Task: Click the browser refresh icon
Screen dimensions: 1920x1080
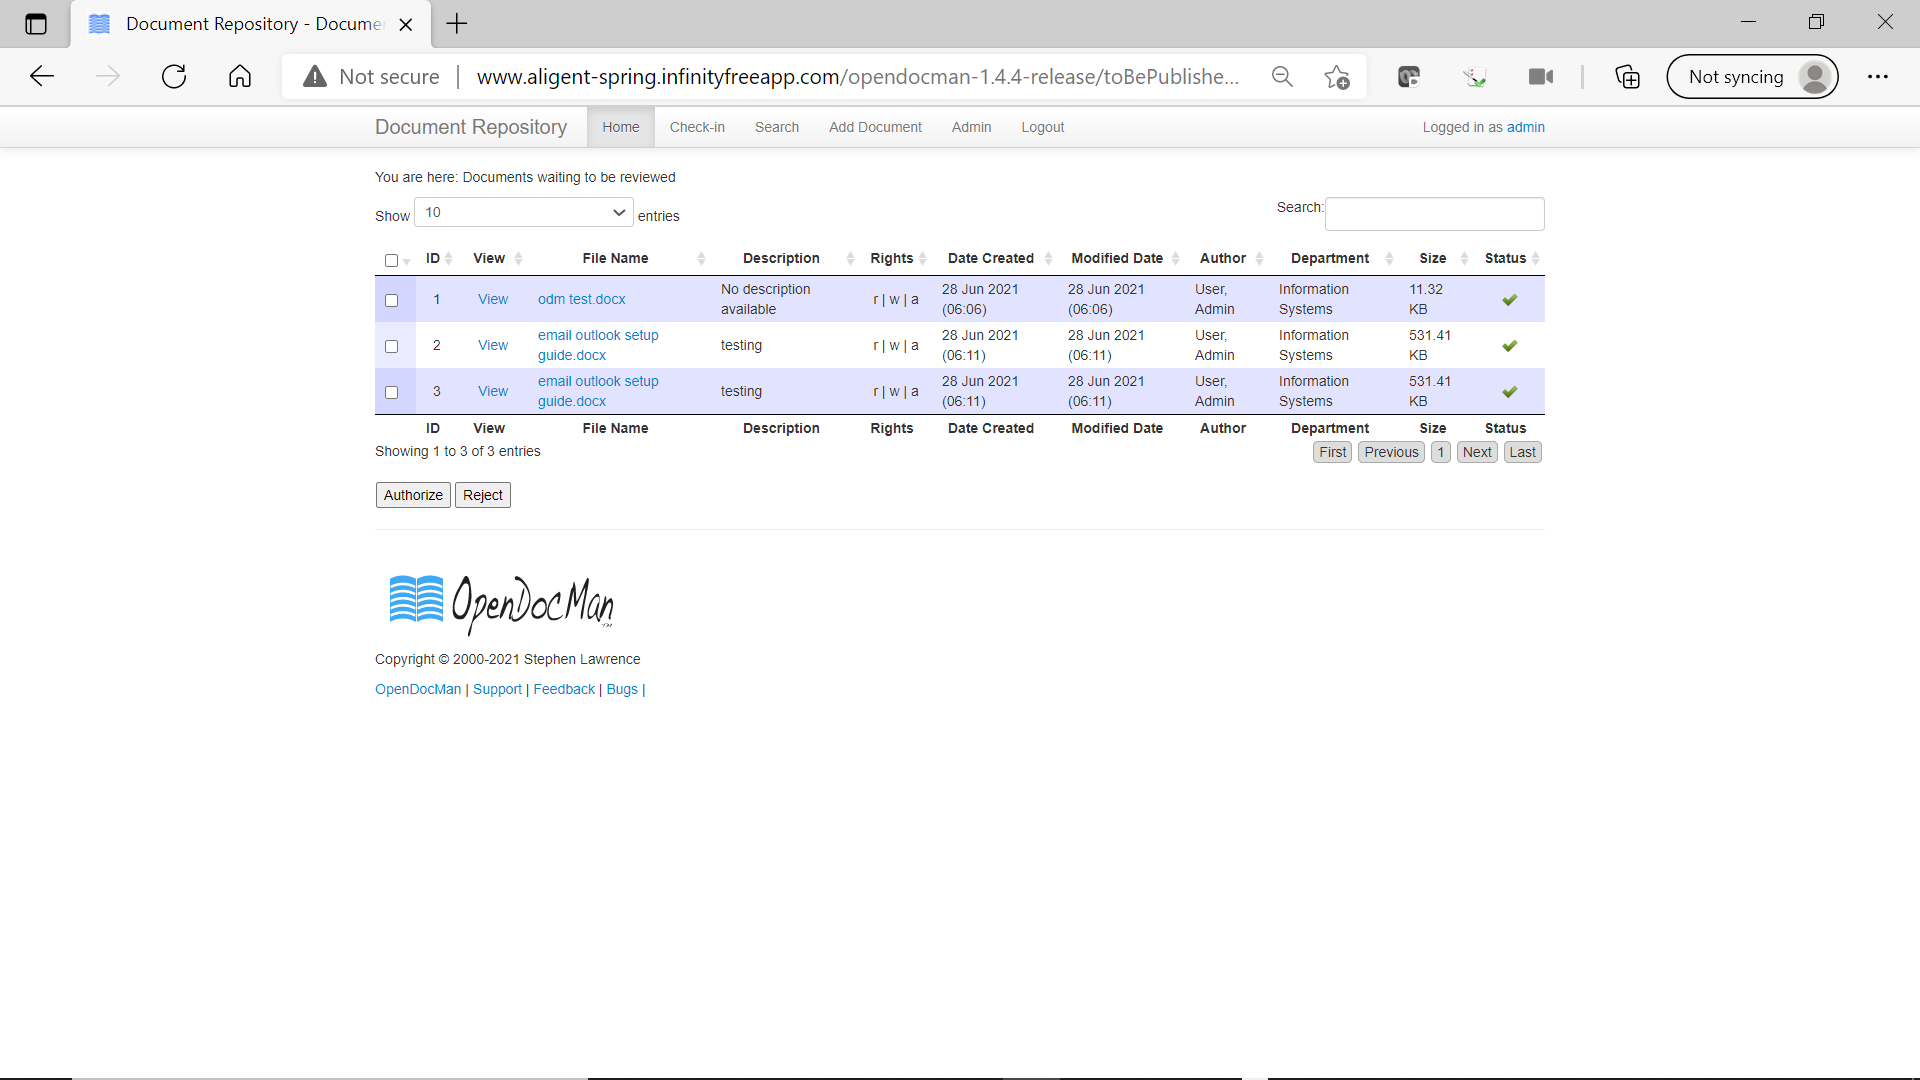Action: point(174,77)
